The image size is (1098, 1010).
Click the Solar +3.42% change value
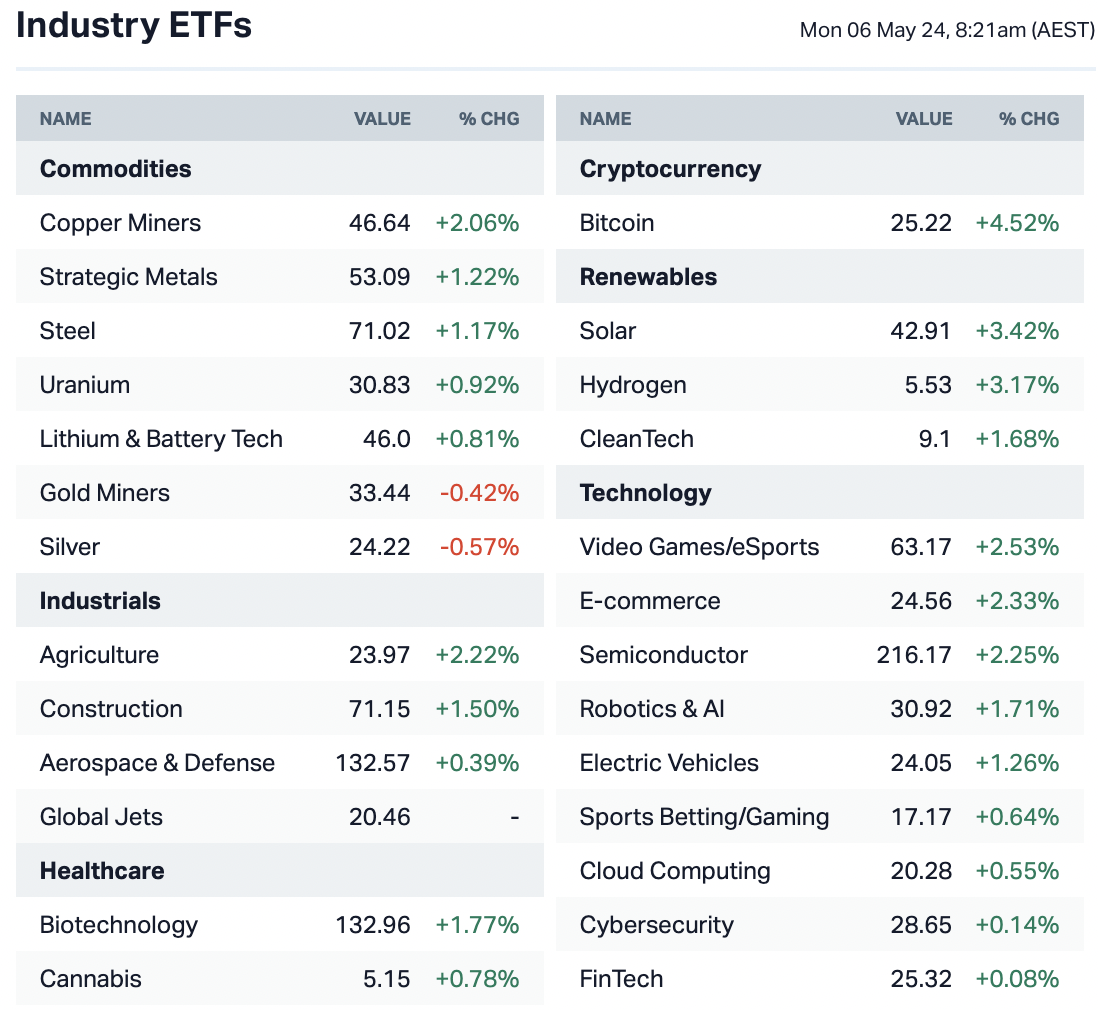(1017, 331)
